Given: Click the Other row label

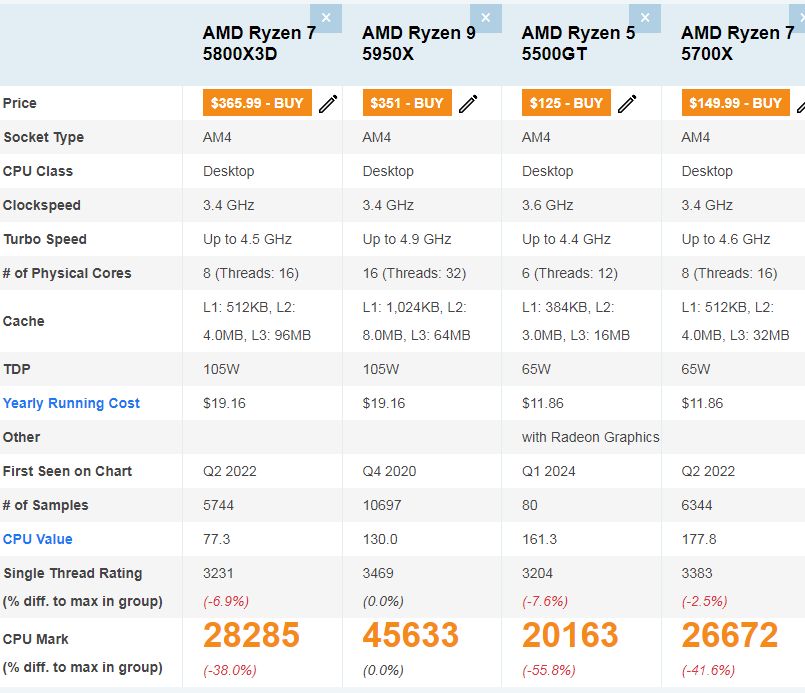Looking at the screenshot, I should coord(21,437).
